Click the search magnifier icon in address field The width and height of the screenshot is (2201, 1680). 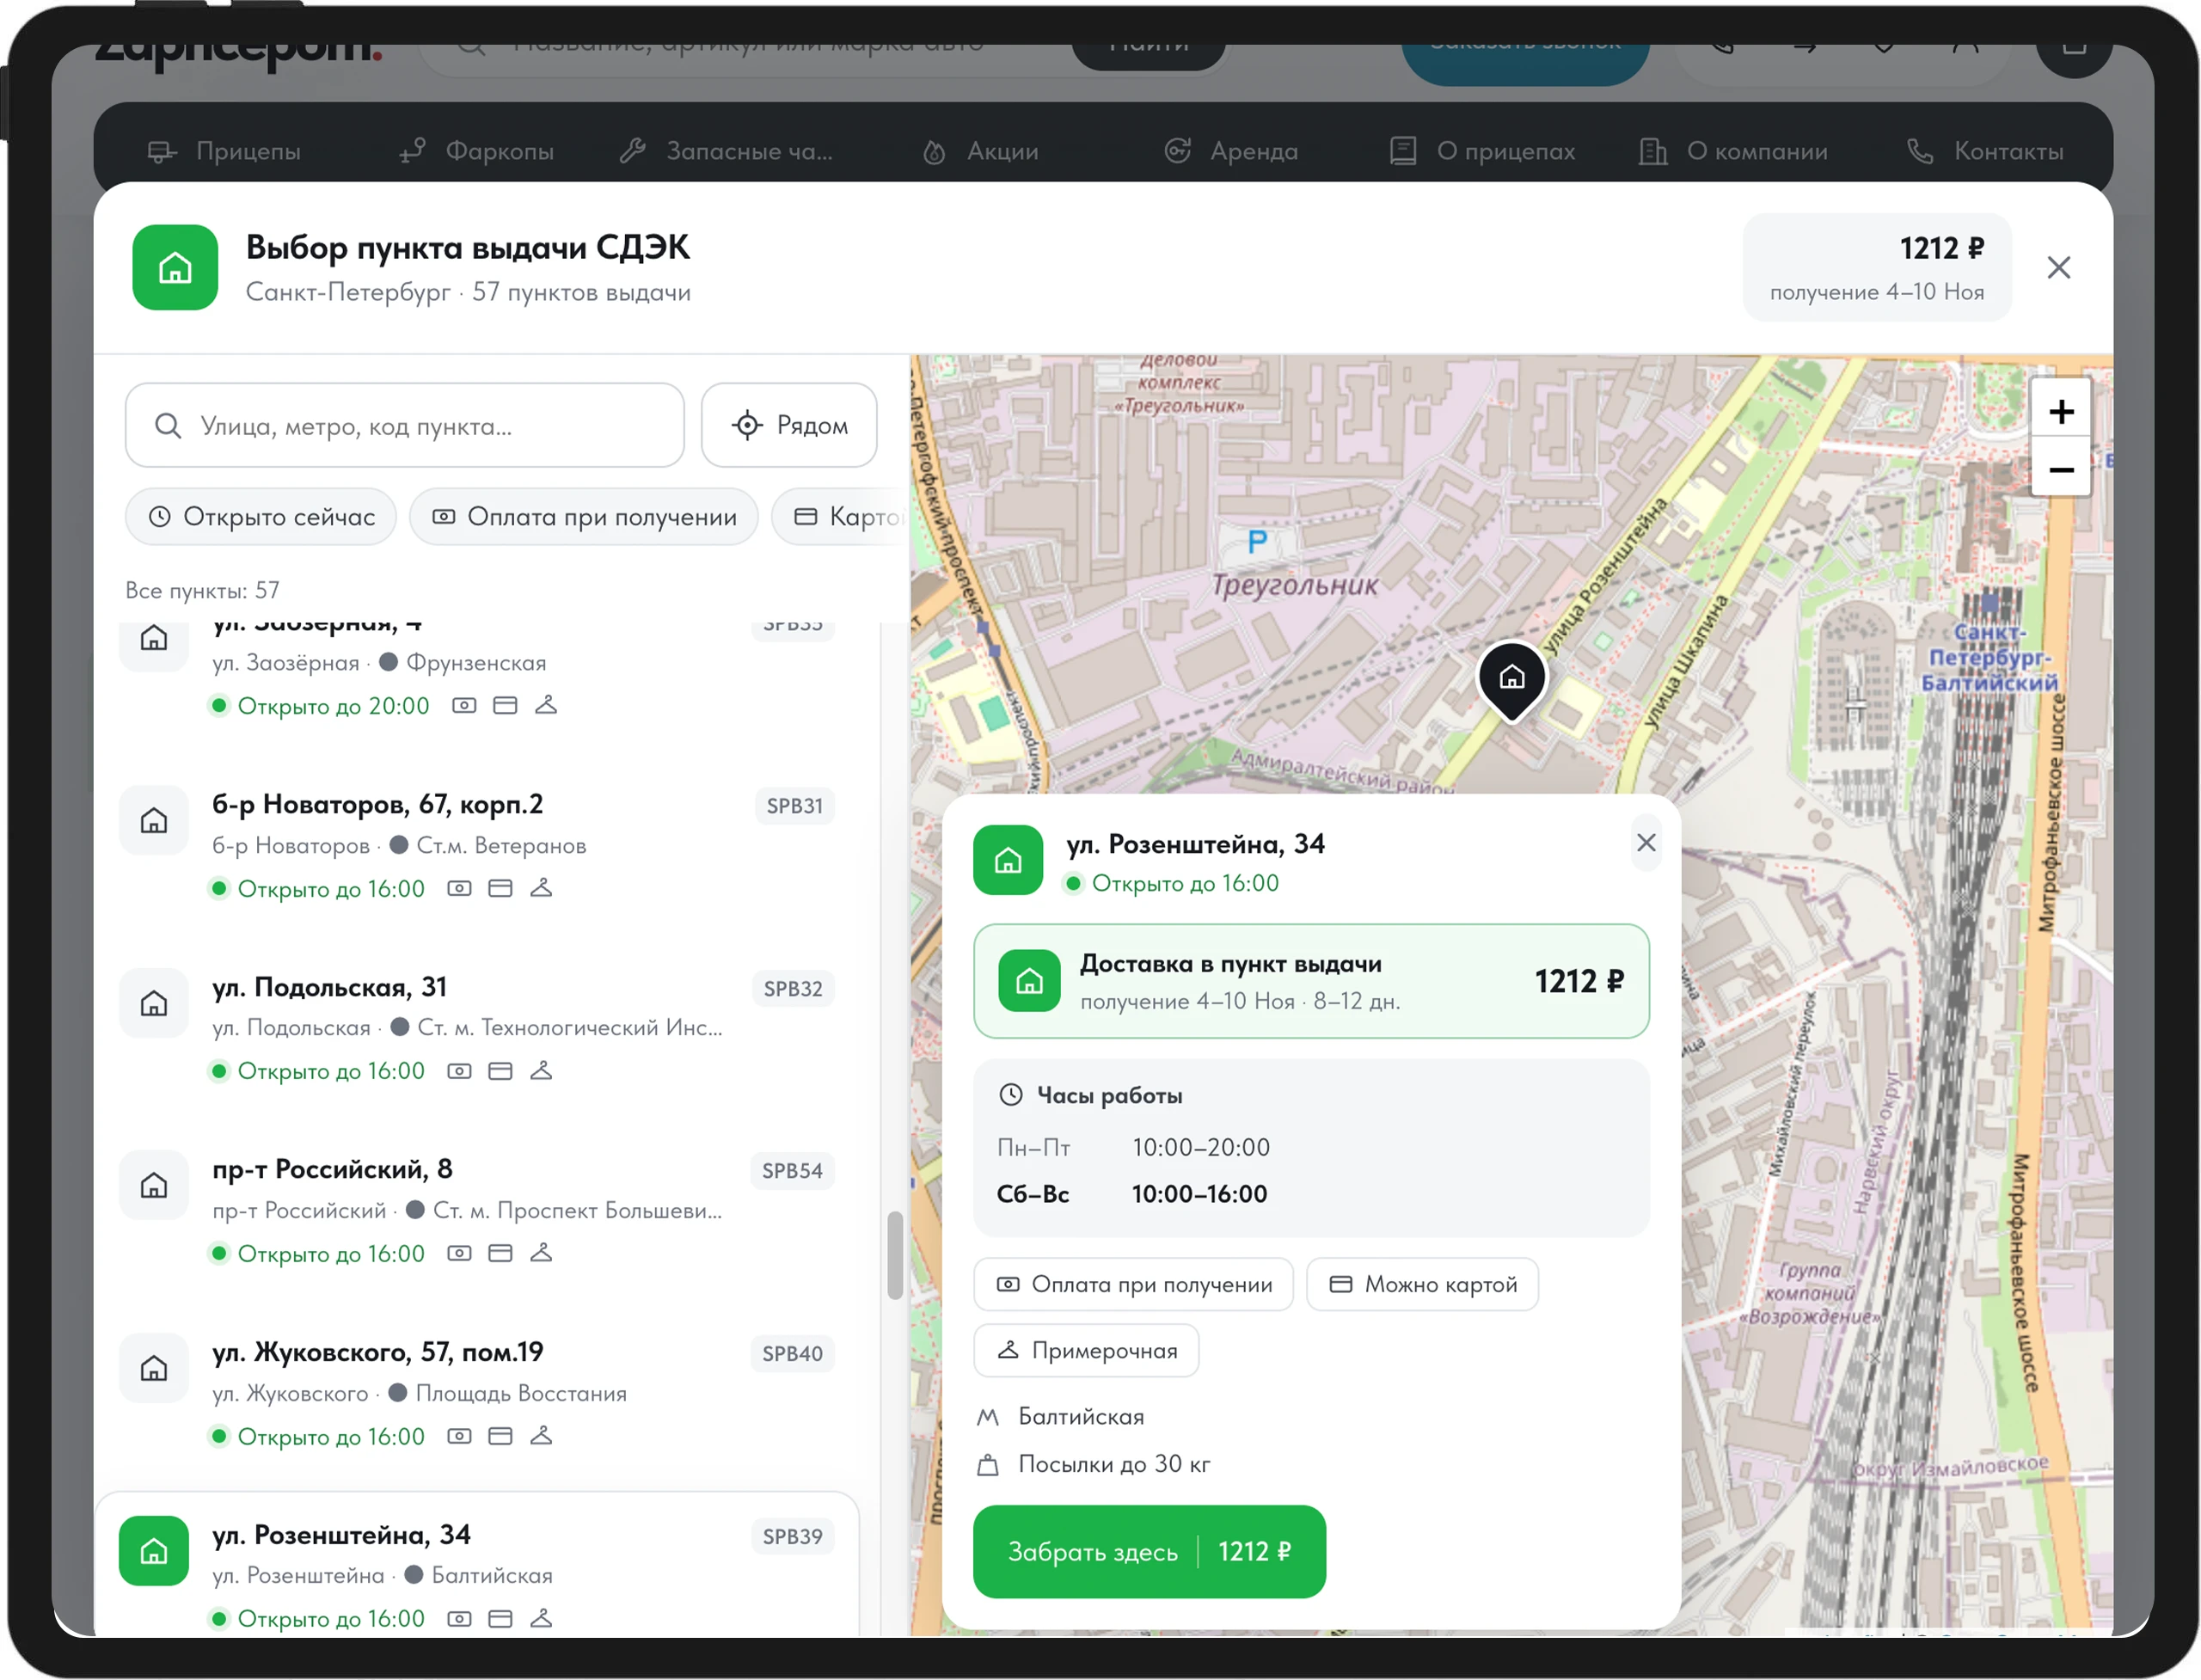(168, 426)
